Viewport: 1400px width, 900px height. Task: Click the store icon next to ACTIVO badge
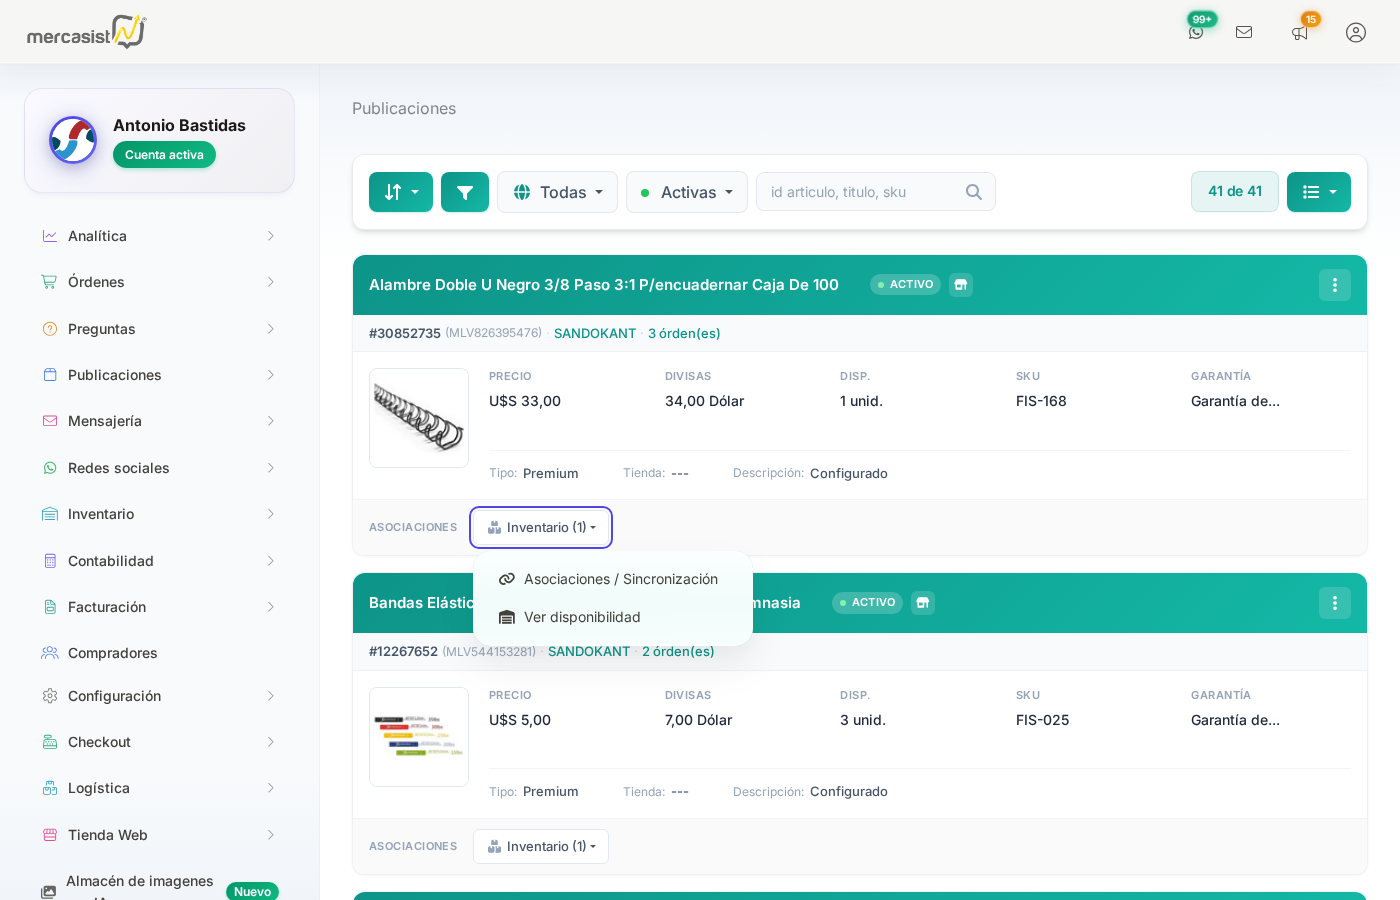point(960,285)
